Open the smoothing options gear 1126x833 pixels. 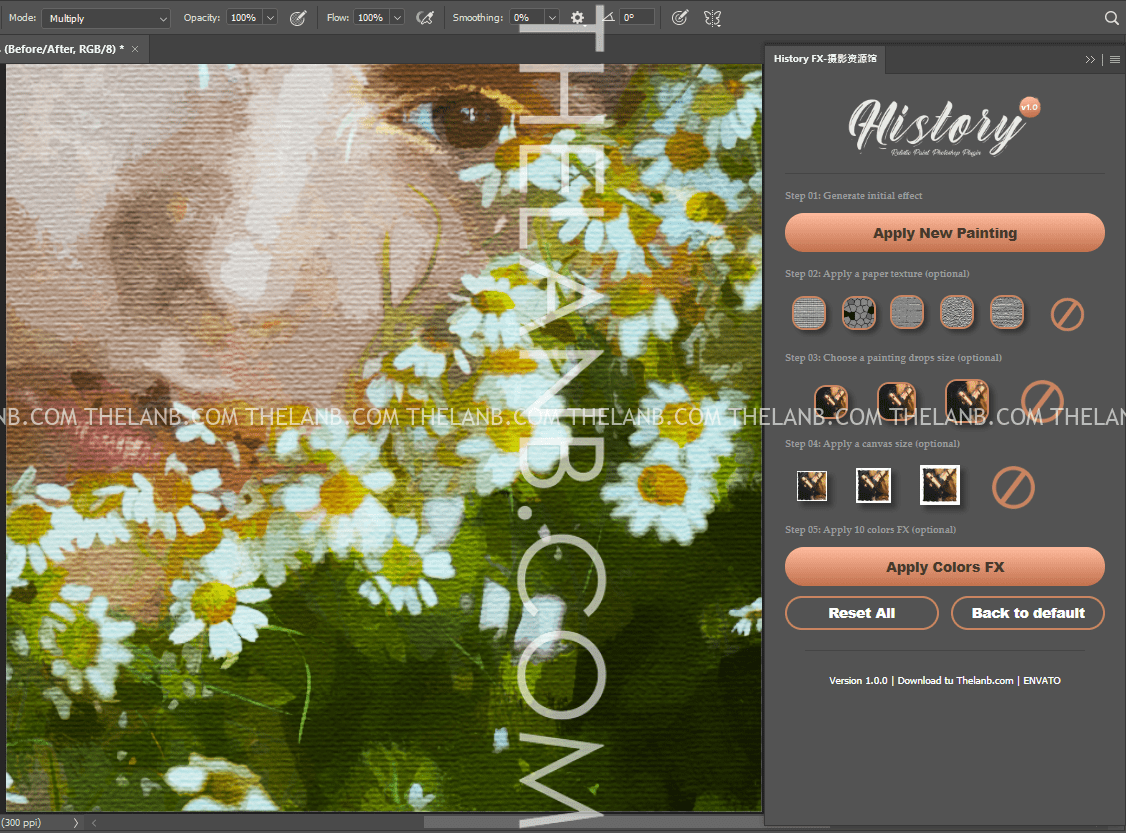577,18
